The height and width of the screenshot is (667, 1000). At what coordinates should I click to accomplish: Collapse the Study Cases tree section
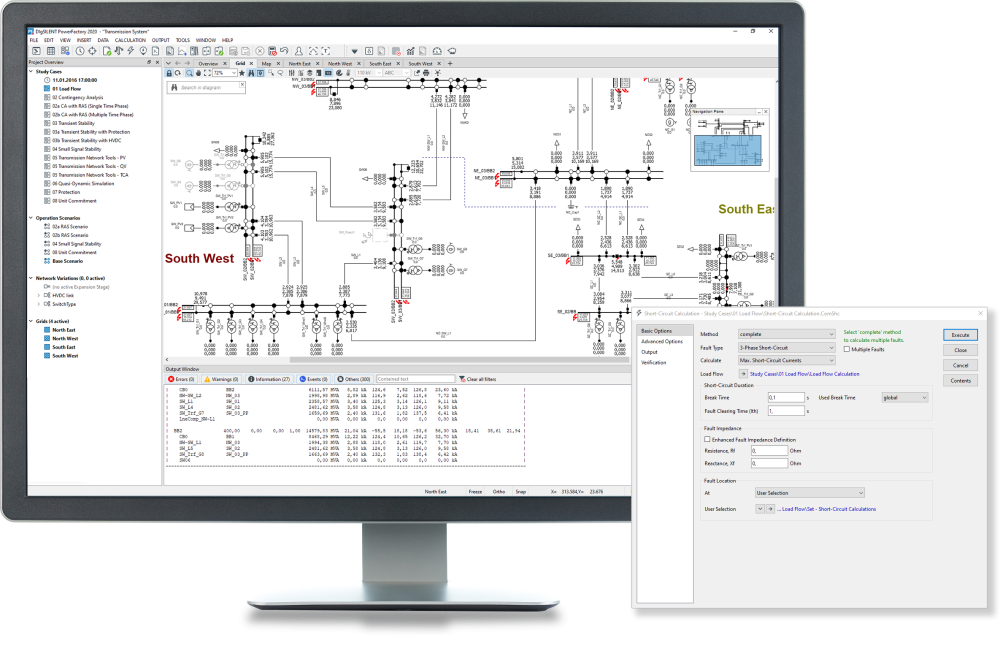(x=31, y=71)
